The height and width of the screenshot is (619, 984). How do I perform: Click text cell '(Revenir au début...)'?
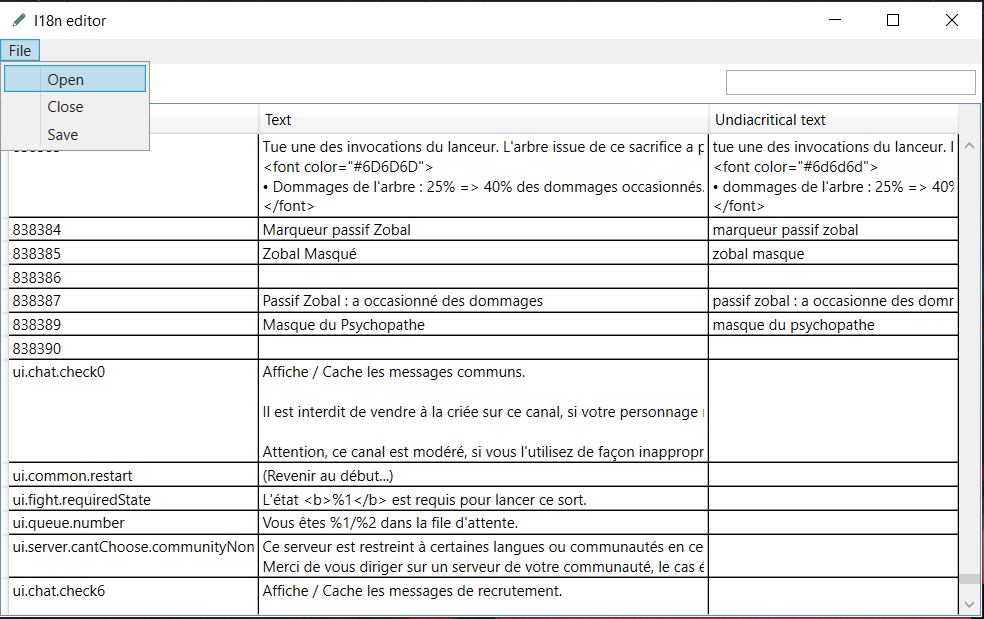point(483,476)
